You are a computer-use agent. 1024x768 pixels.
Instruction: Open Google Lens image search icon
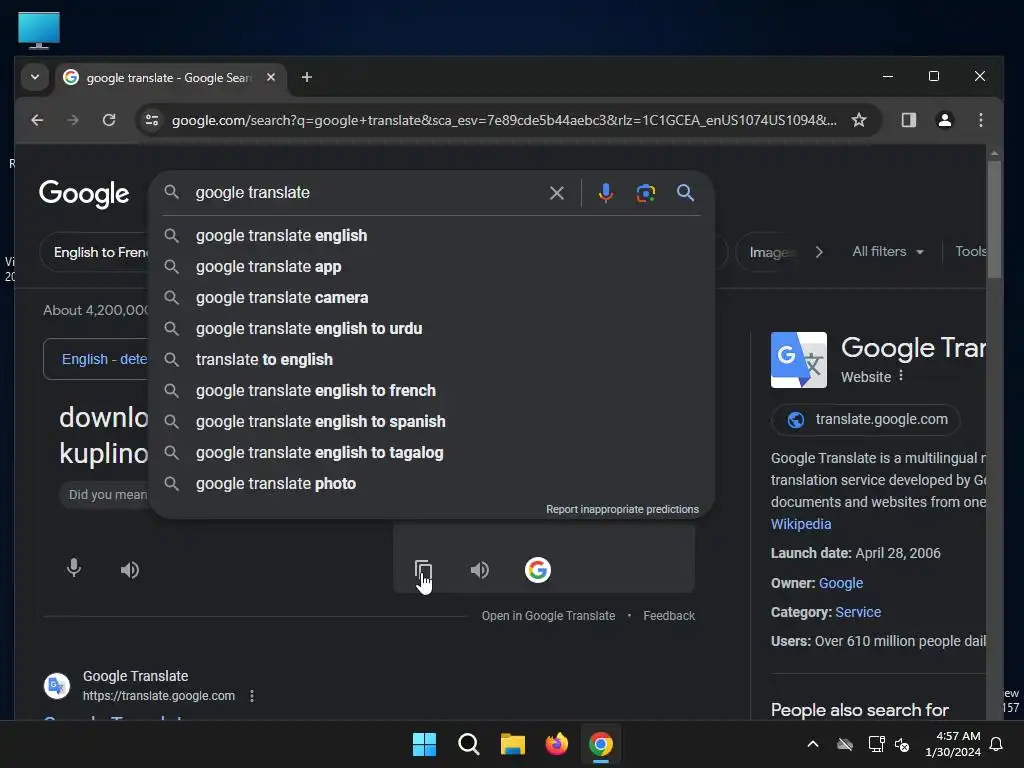(x=645, y=193)
